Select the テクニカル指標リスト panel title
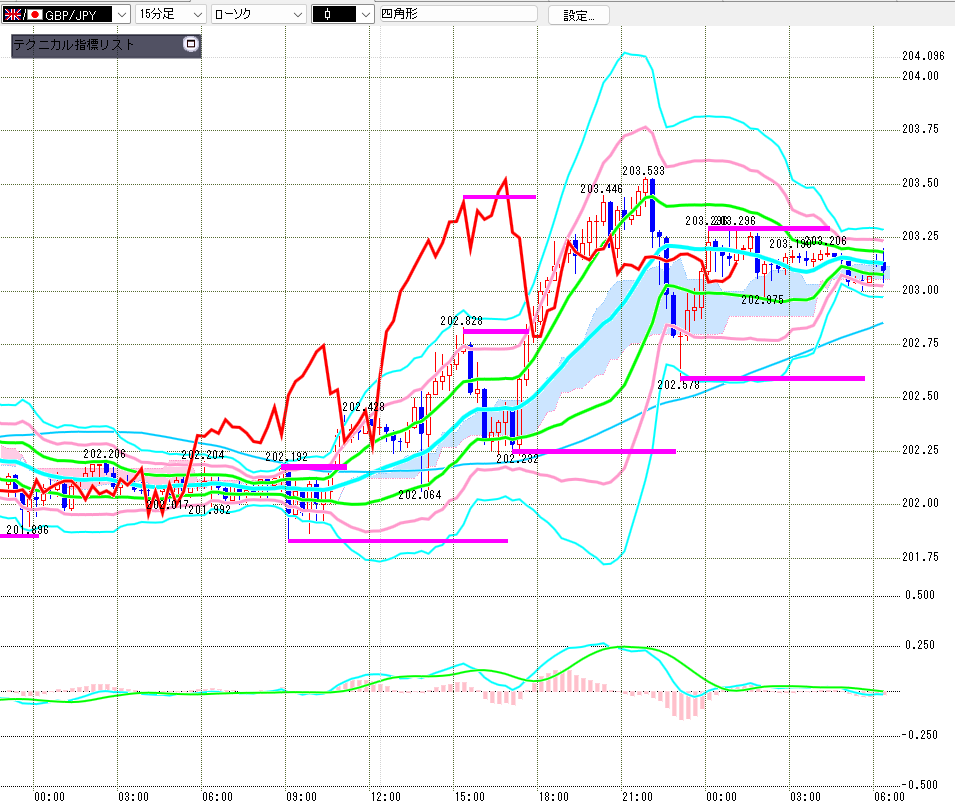This screenshot has width=955, height=807. (x=74, y=45)
